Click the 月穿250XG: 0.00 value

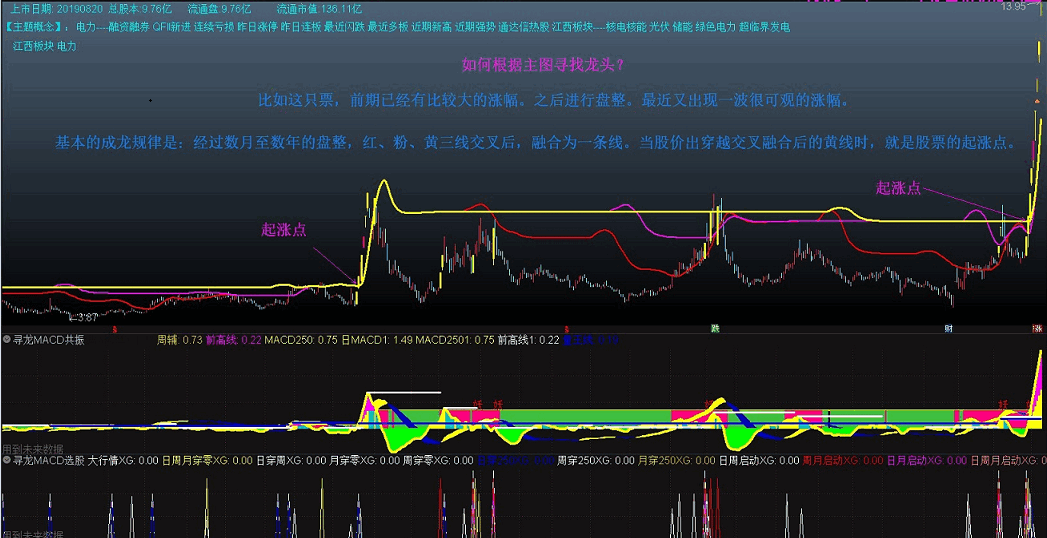pos(676,461)
